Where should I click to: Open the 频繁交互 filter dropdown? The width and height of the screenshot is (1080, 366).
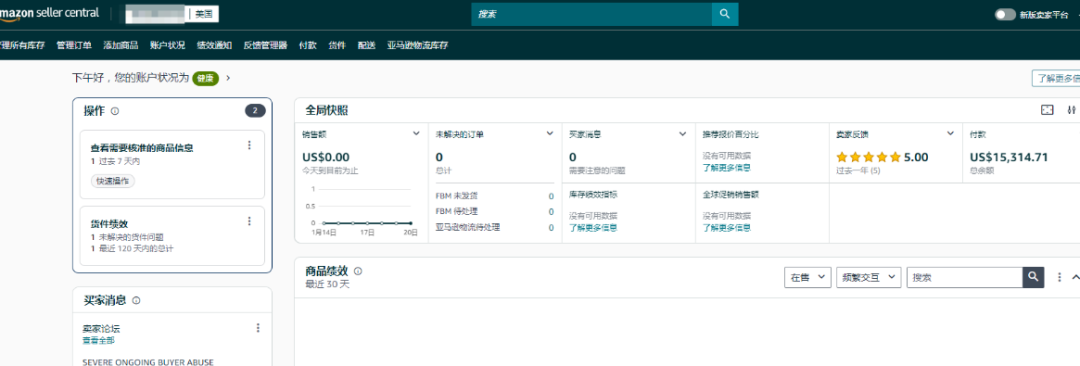tap(869, 277)
